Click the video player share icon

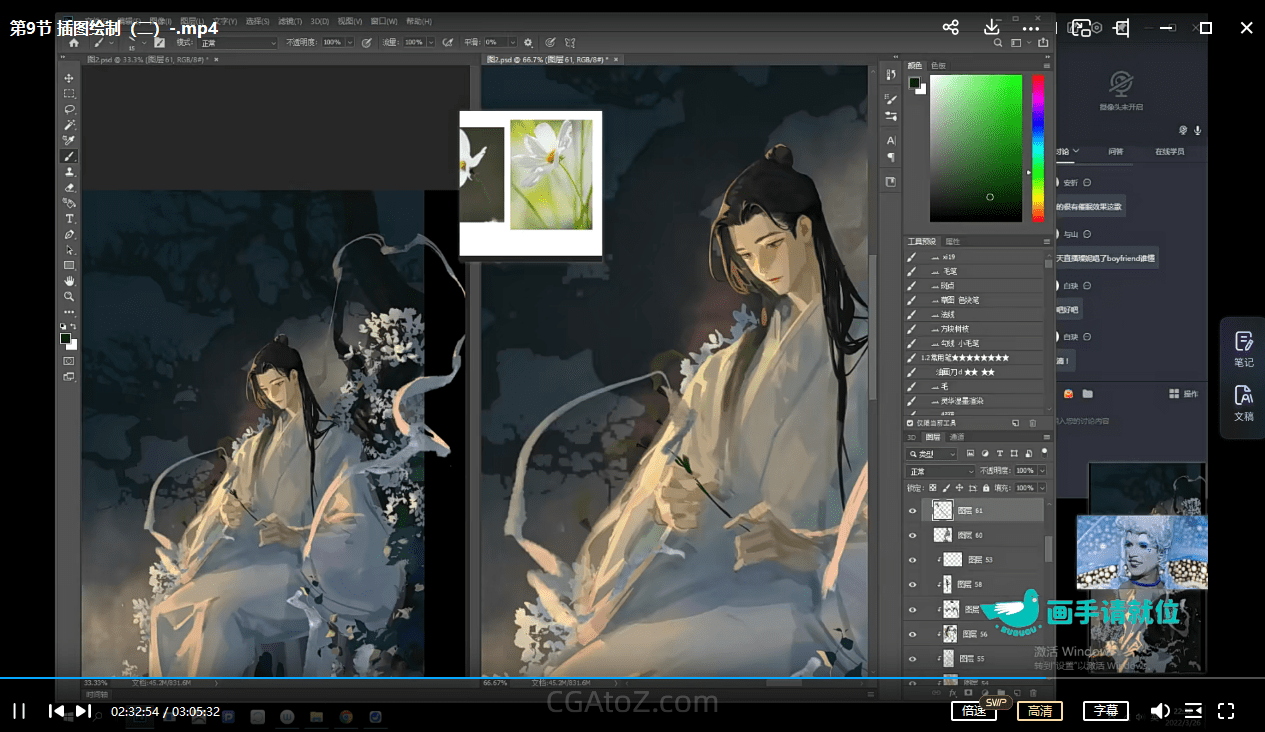[951, 28]
